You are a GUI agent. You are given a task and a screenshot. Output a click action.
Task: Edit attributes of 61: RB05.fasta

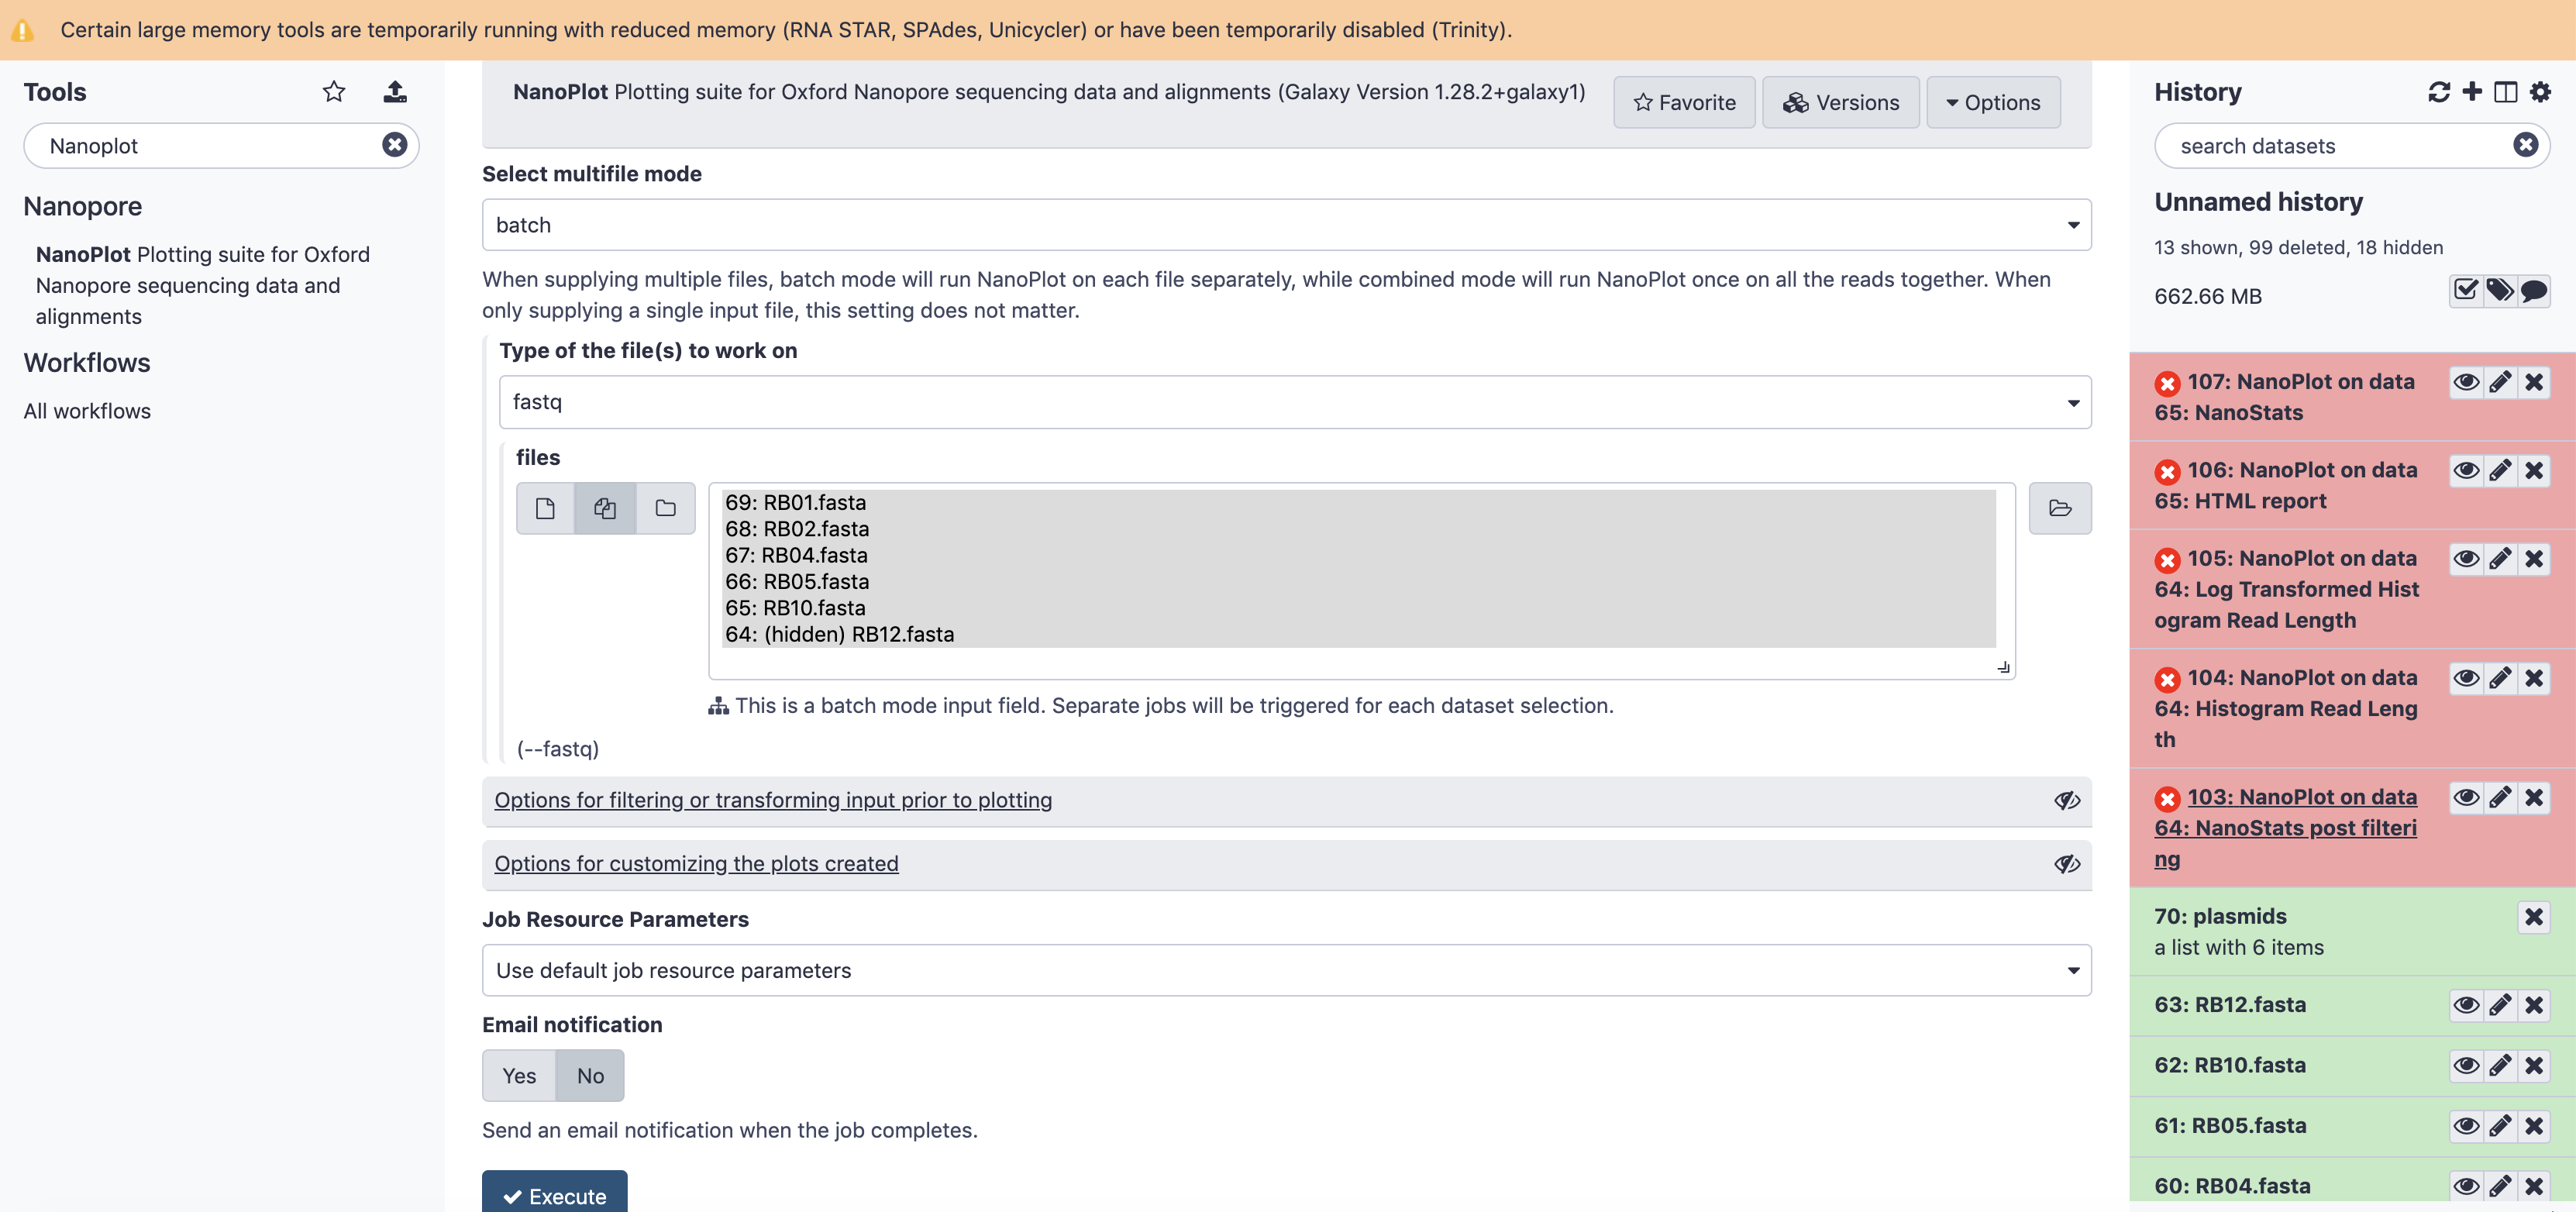[x=2500, y=1126]
